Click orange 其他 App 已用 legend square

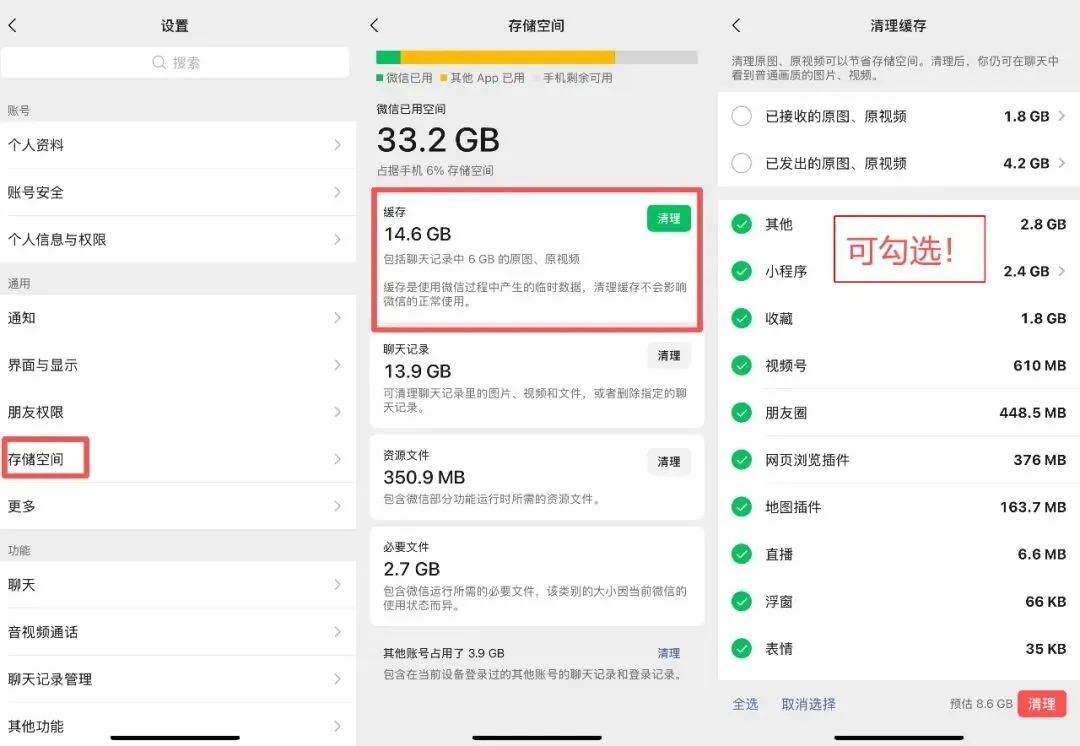[x=444, y=78]
